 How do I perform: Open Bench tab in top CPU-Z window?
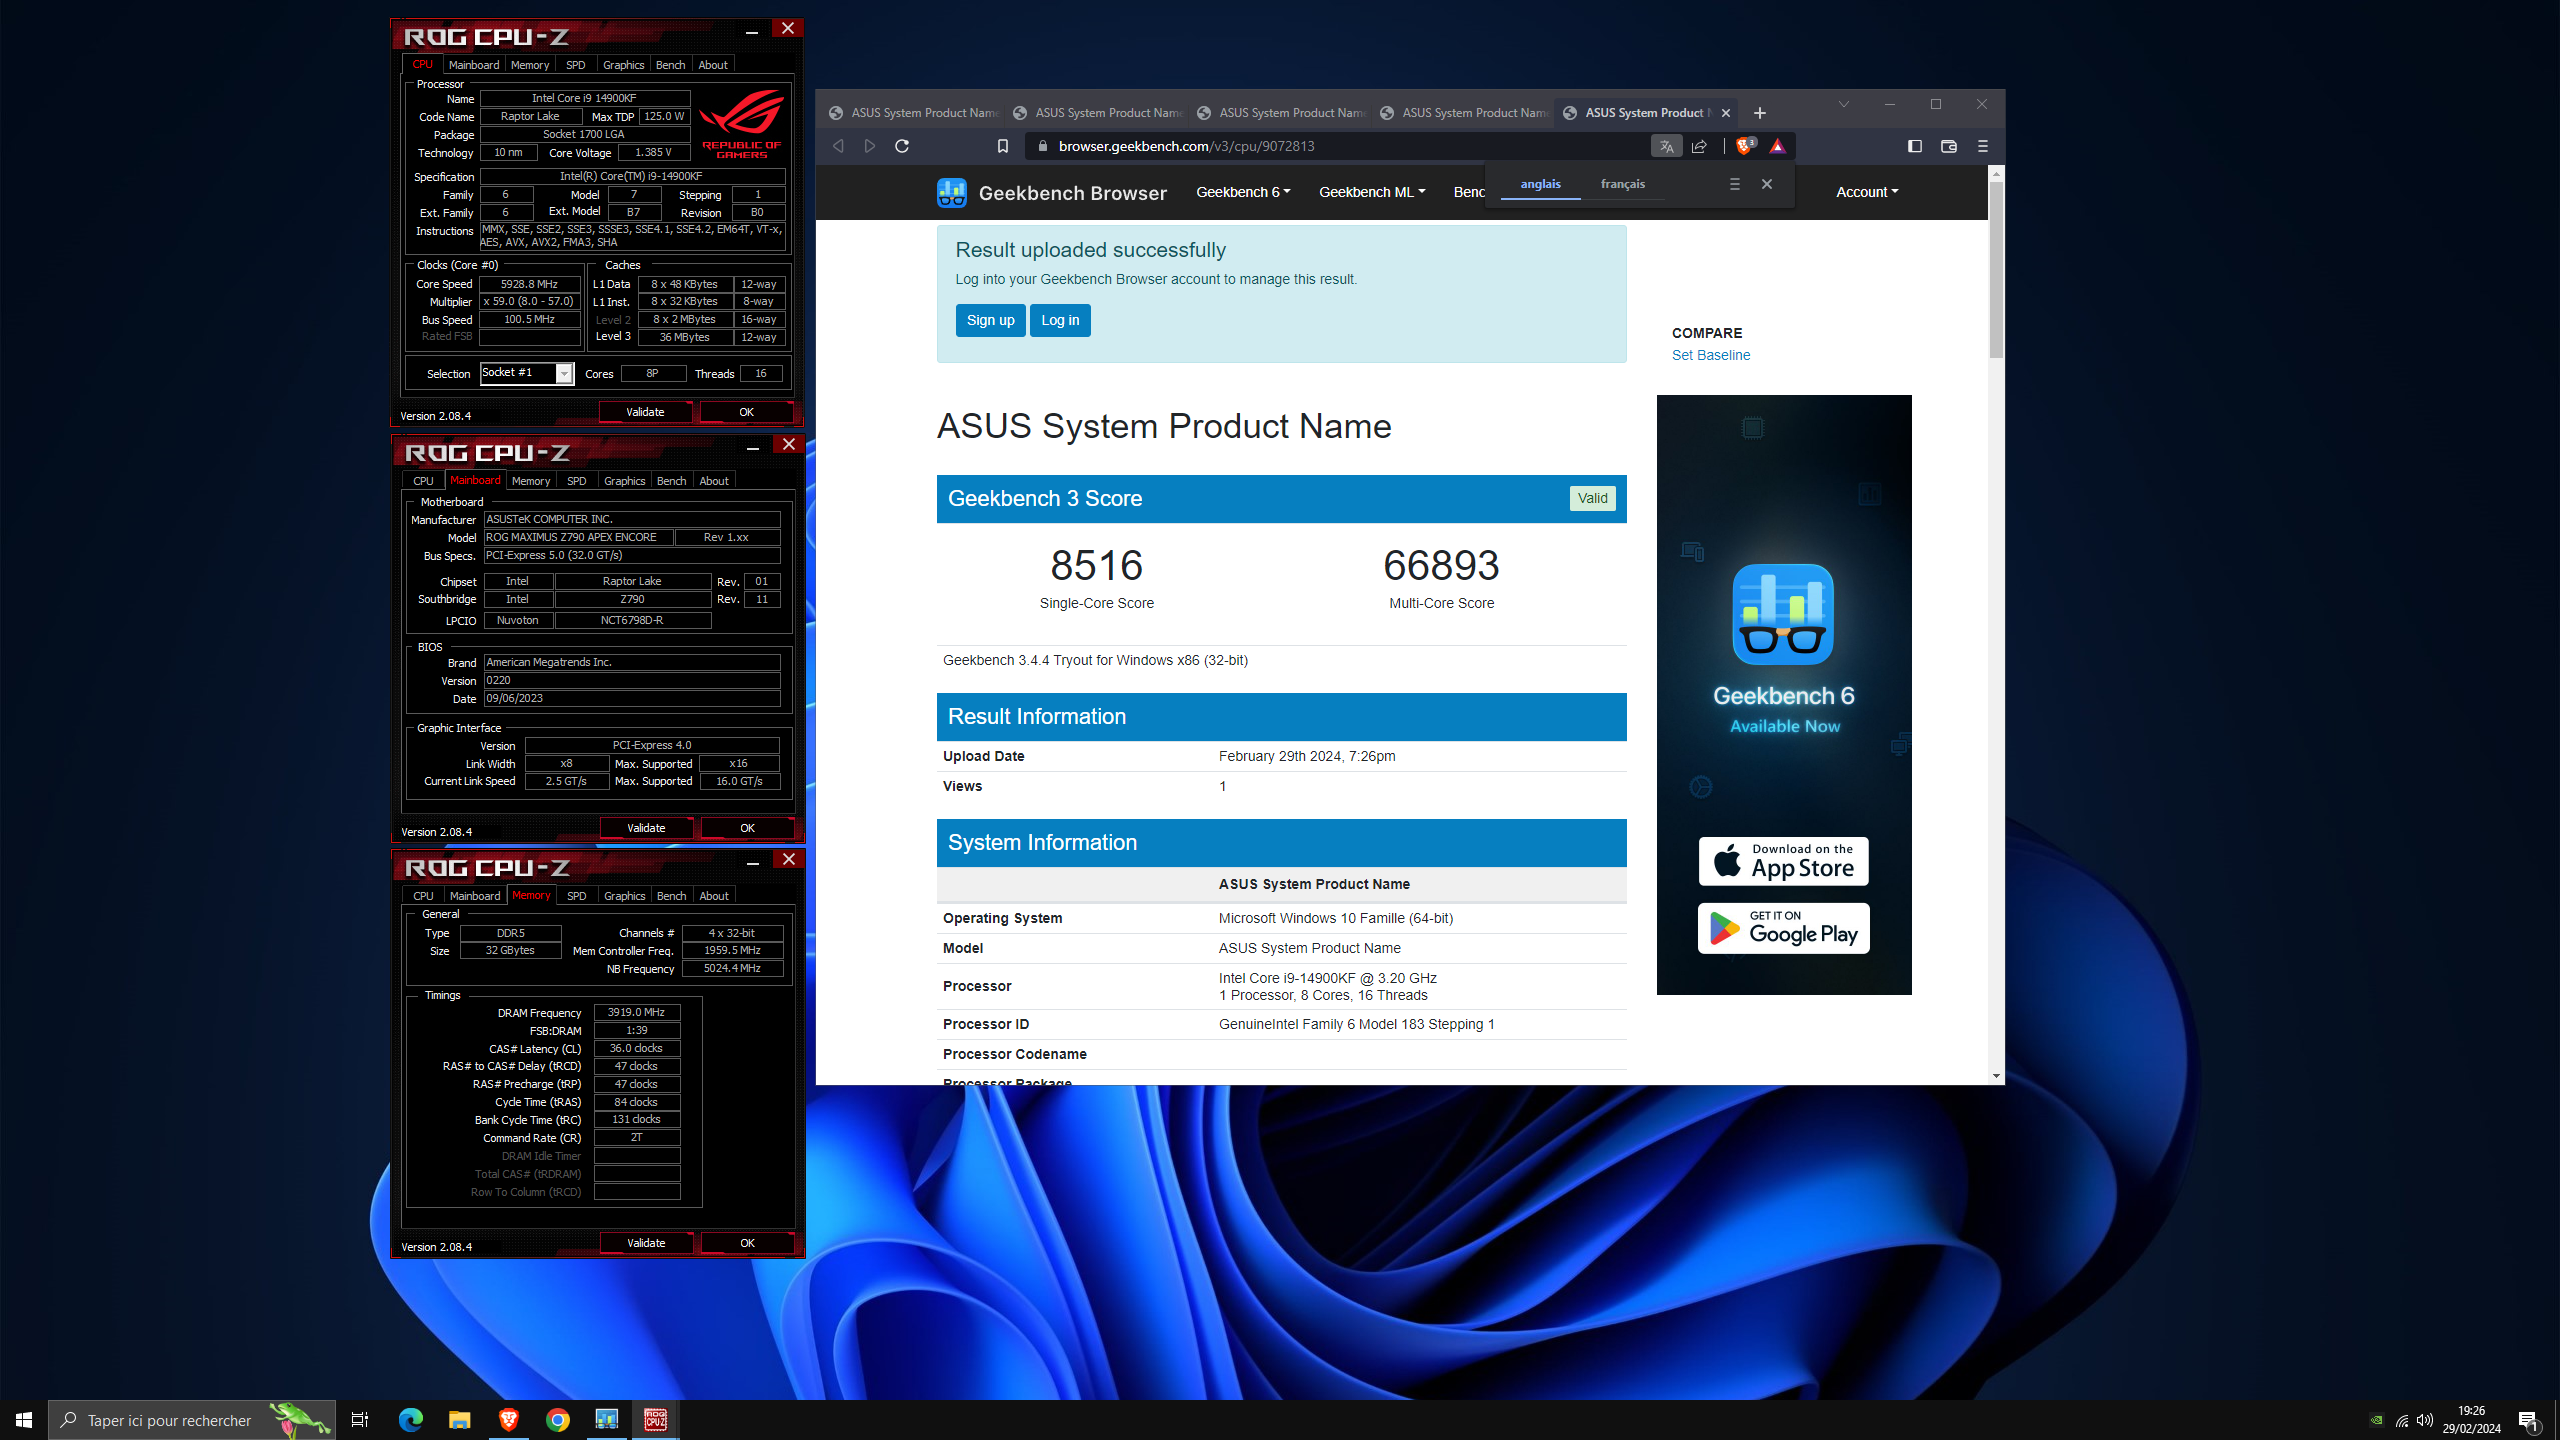671,65
